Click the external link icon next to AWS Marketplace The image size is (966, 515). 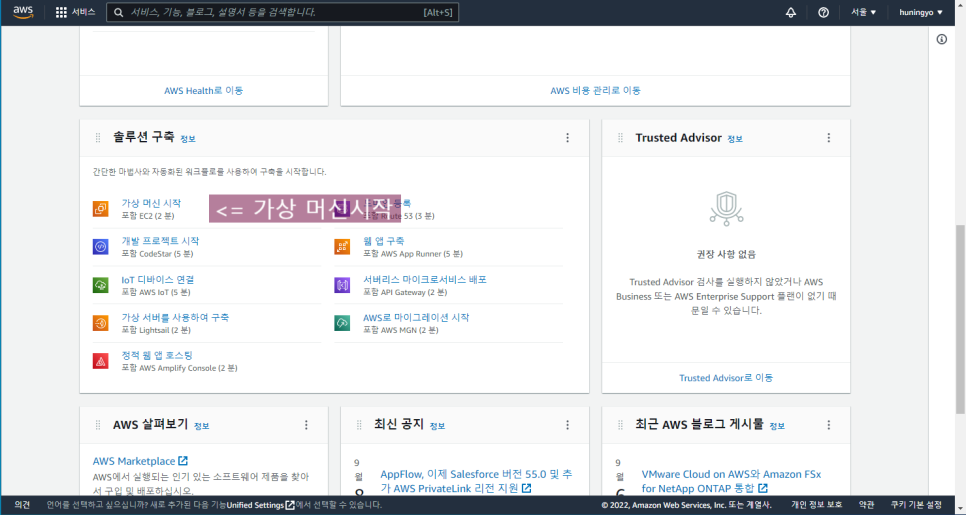tap(183, 461)
